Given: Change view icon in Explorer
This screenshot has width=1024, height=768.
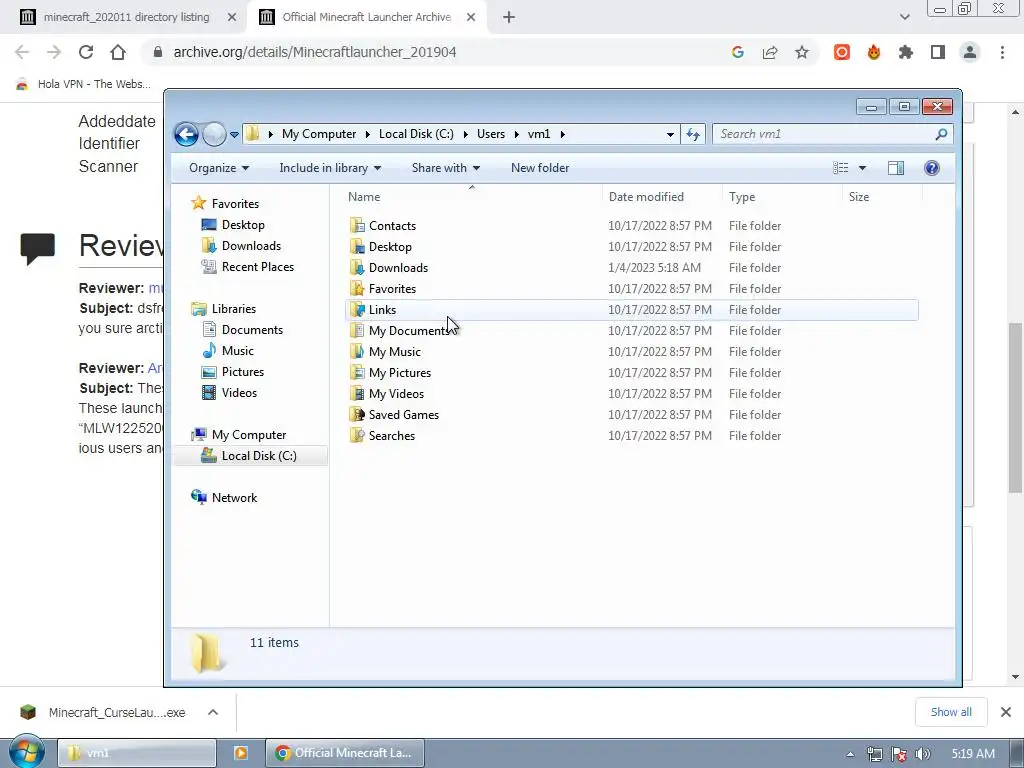Looking at the screenshot, I should 840,168.
